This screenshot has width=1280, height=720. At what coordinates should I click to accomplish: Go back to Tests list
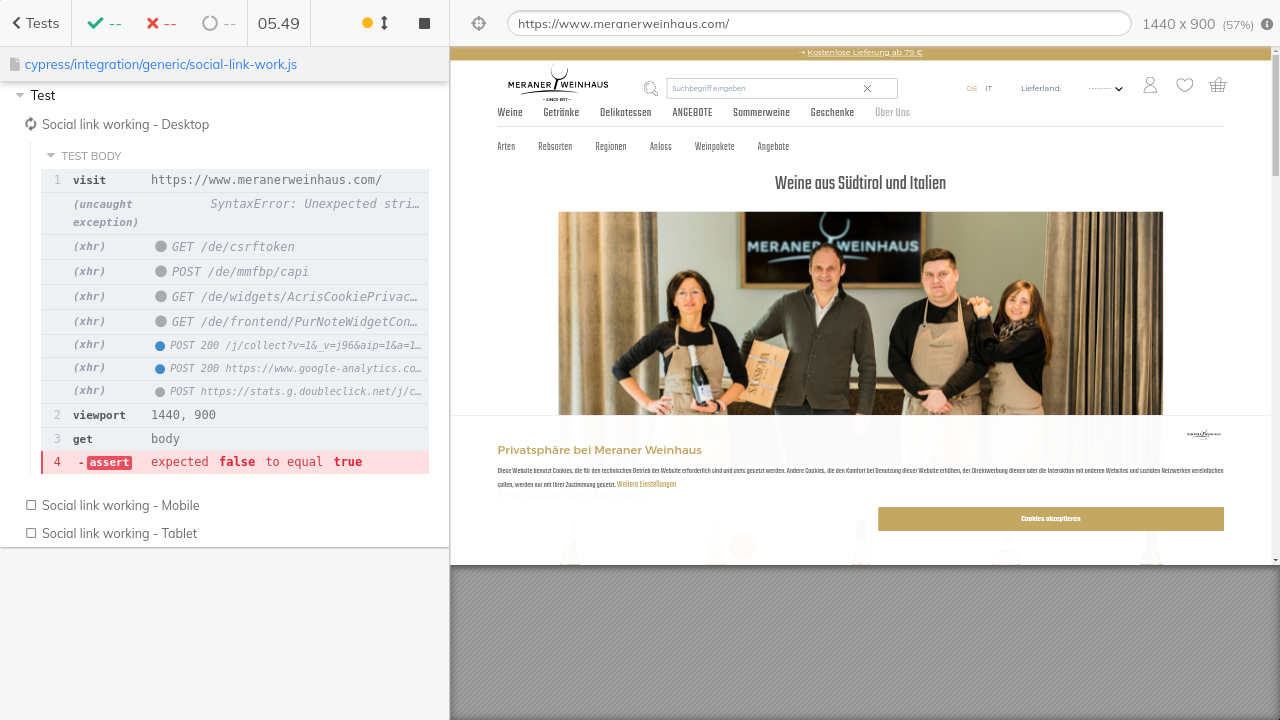click(x=35, y=23)
